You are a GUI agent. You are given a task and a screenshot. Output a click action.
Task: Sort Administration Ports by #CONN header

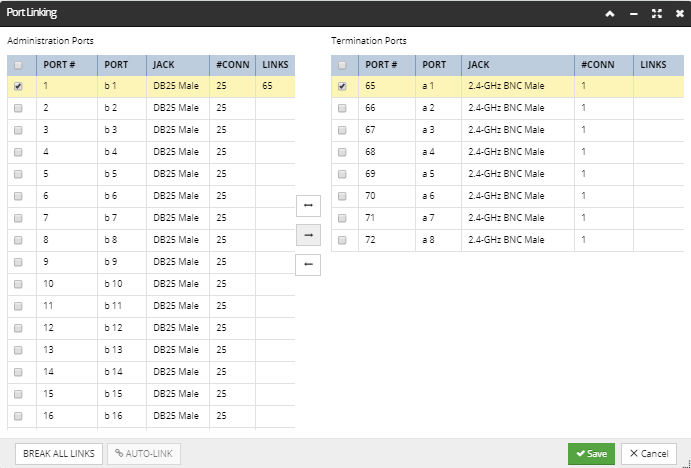tap(233, 65)
